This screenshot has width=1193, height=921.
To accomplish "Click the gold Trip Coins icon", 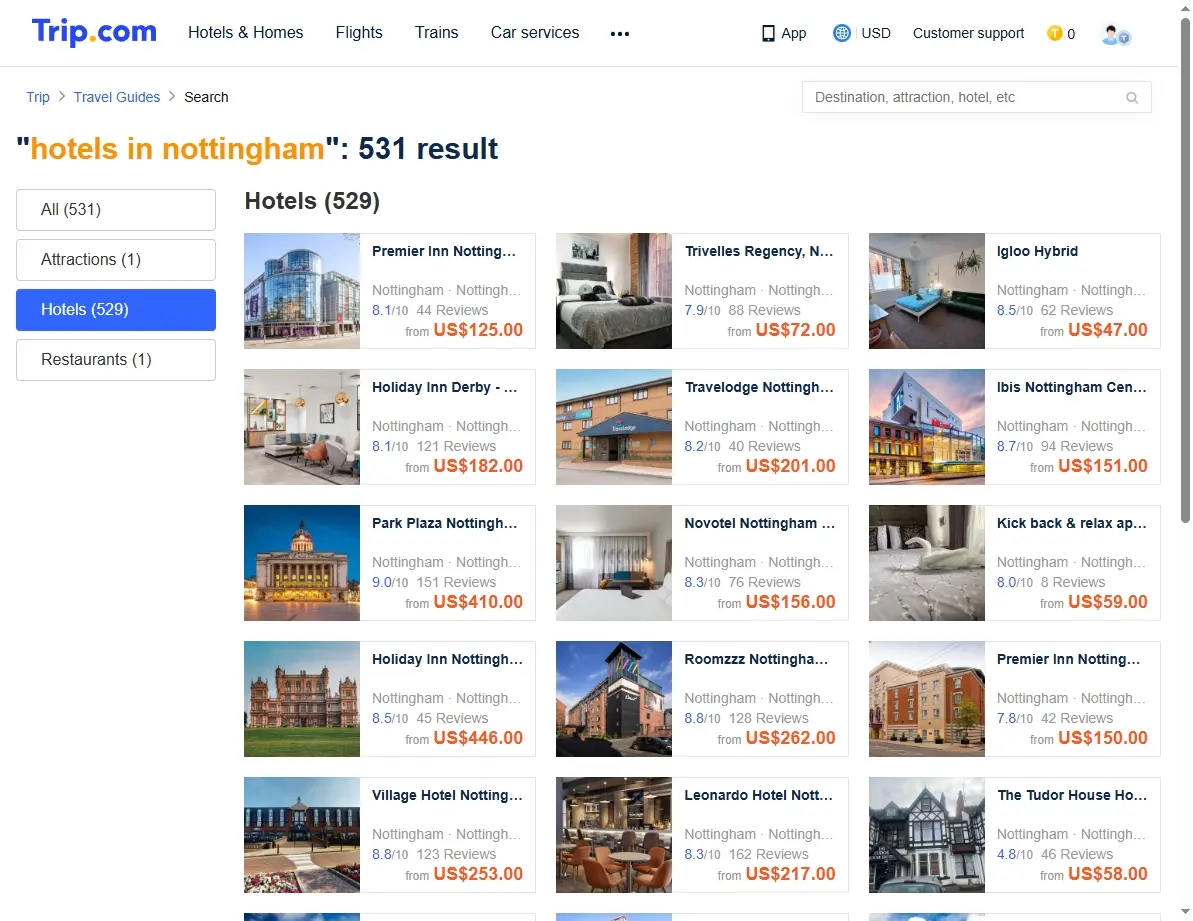I will (1055, 33).
